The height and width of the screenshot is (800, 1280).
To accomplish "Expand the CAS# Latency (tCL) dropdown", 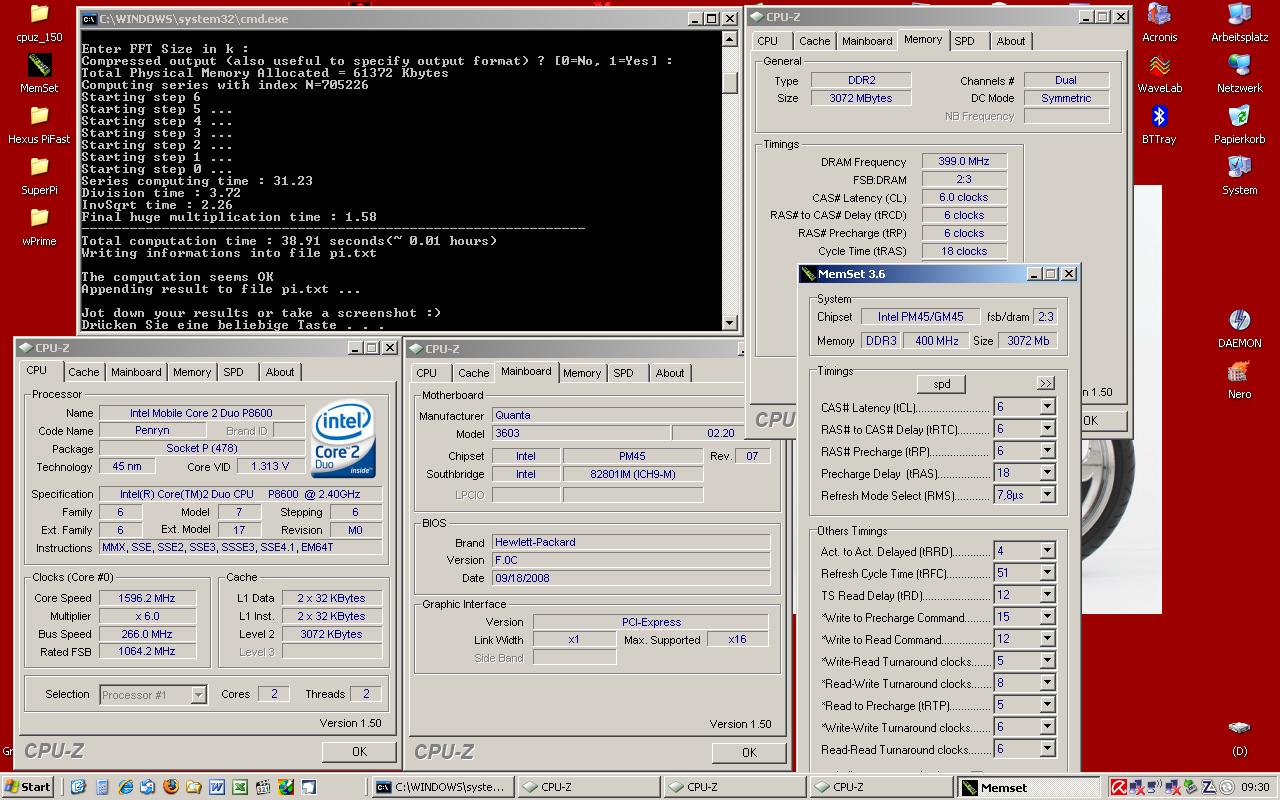I will pos(1047,407).
